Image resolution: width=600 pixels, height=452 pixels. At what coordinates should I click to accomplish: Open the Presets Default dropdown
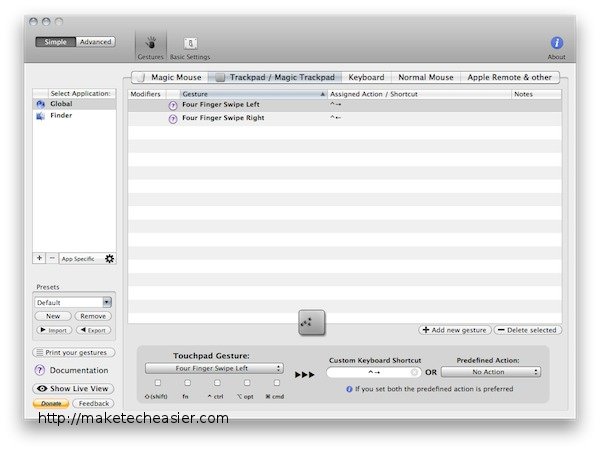point(73,302)
